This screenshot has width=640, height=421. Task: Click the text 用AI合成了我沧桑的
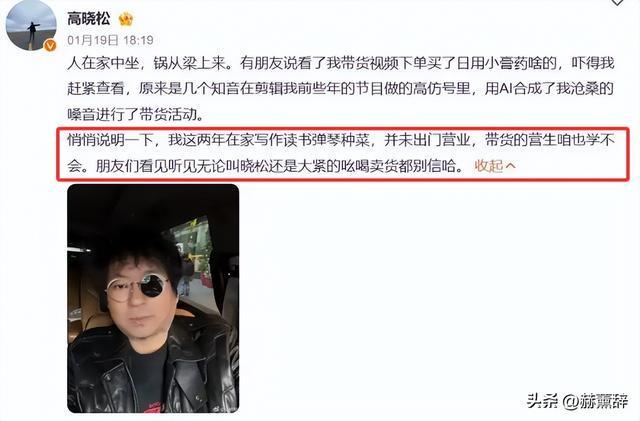pos(549,88)
